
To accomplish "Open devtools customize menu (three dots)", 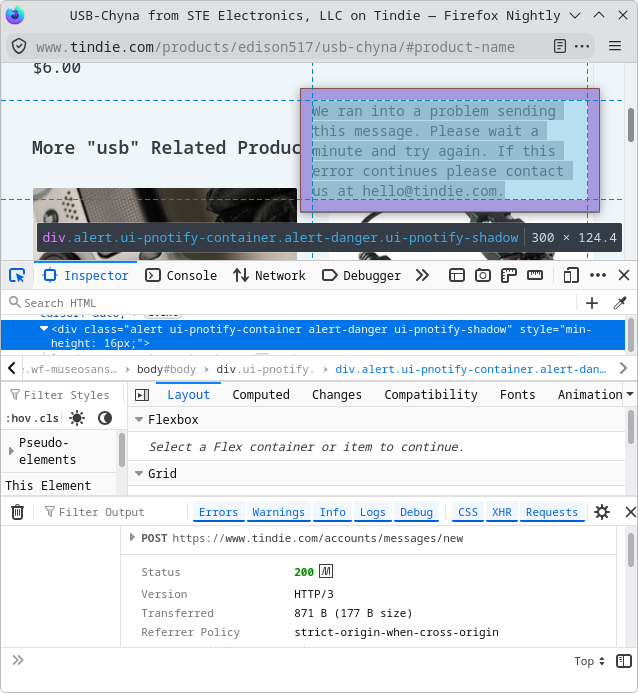I will point(598,275).
